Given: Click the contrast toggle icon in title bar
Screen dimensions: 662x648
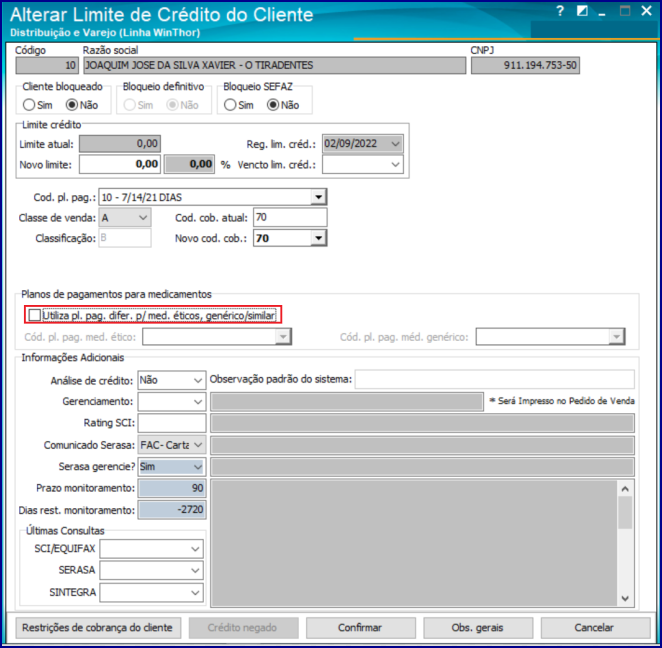Looking at the screenshot, I should pyautogui.click(x=582, y=11).
